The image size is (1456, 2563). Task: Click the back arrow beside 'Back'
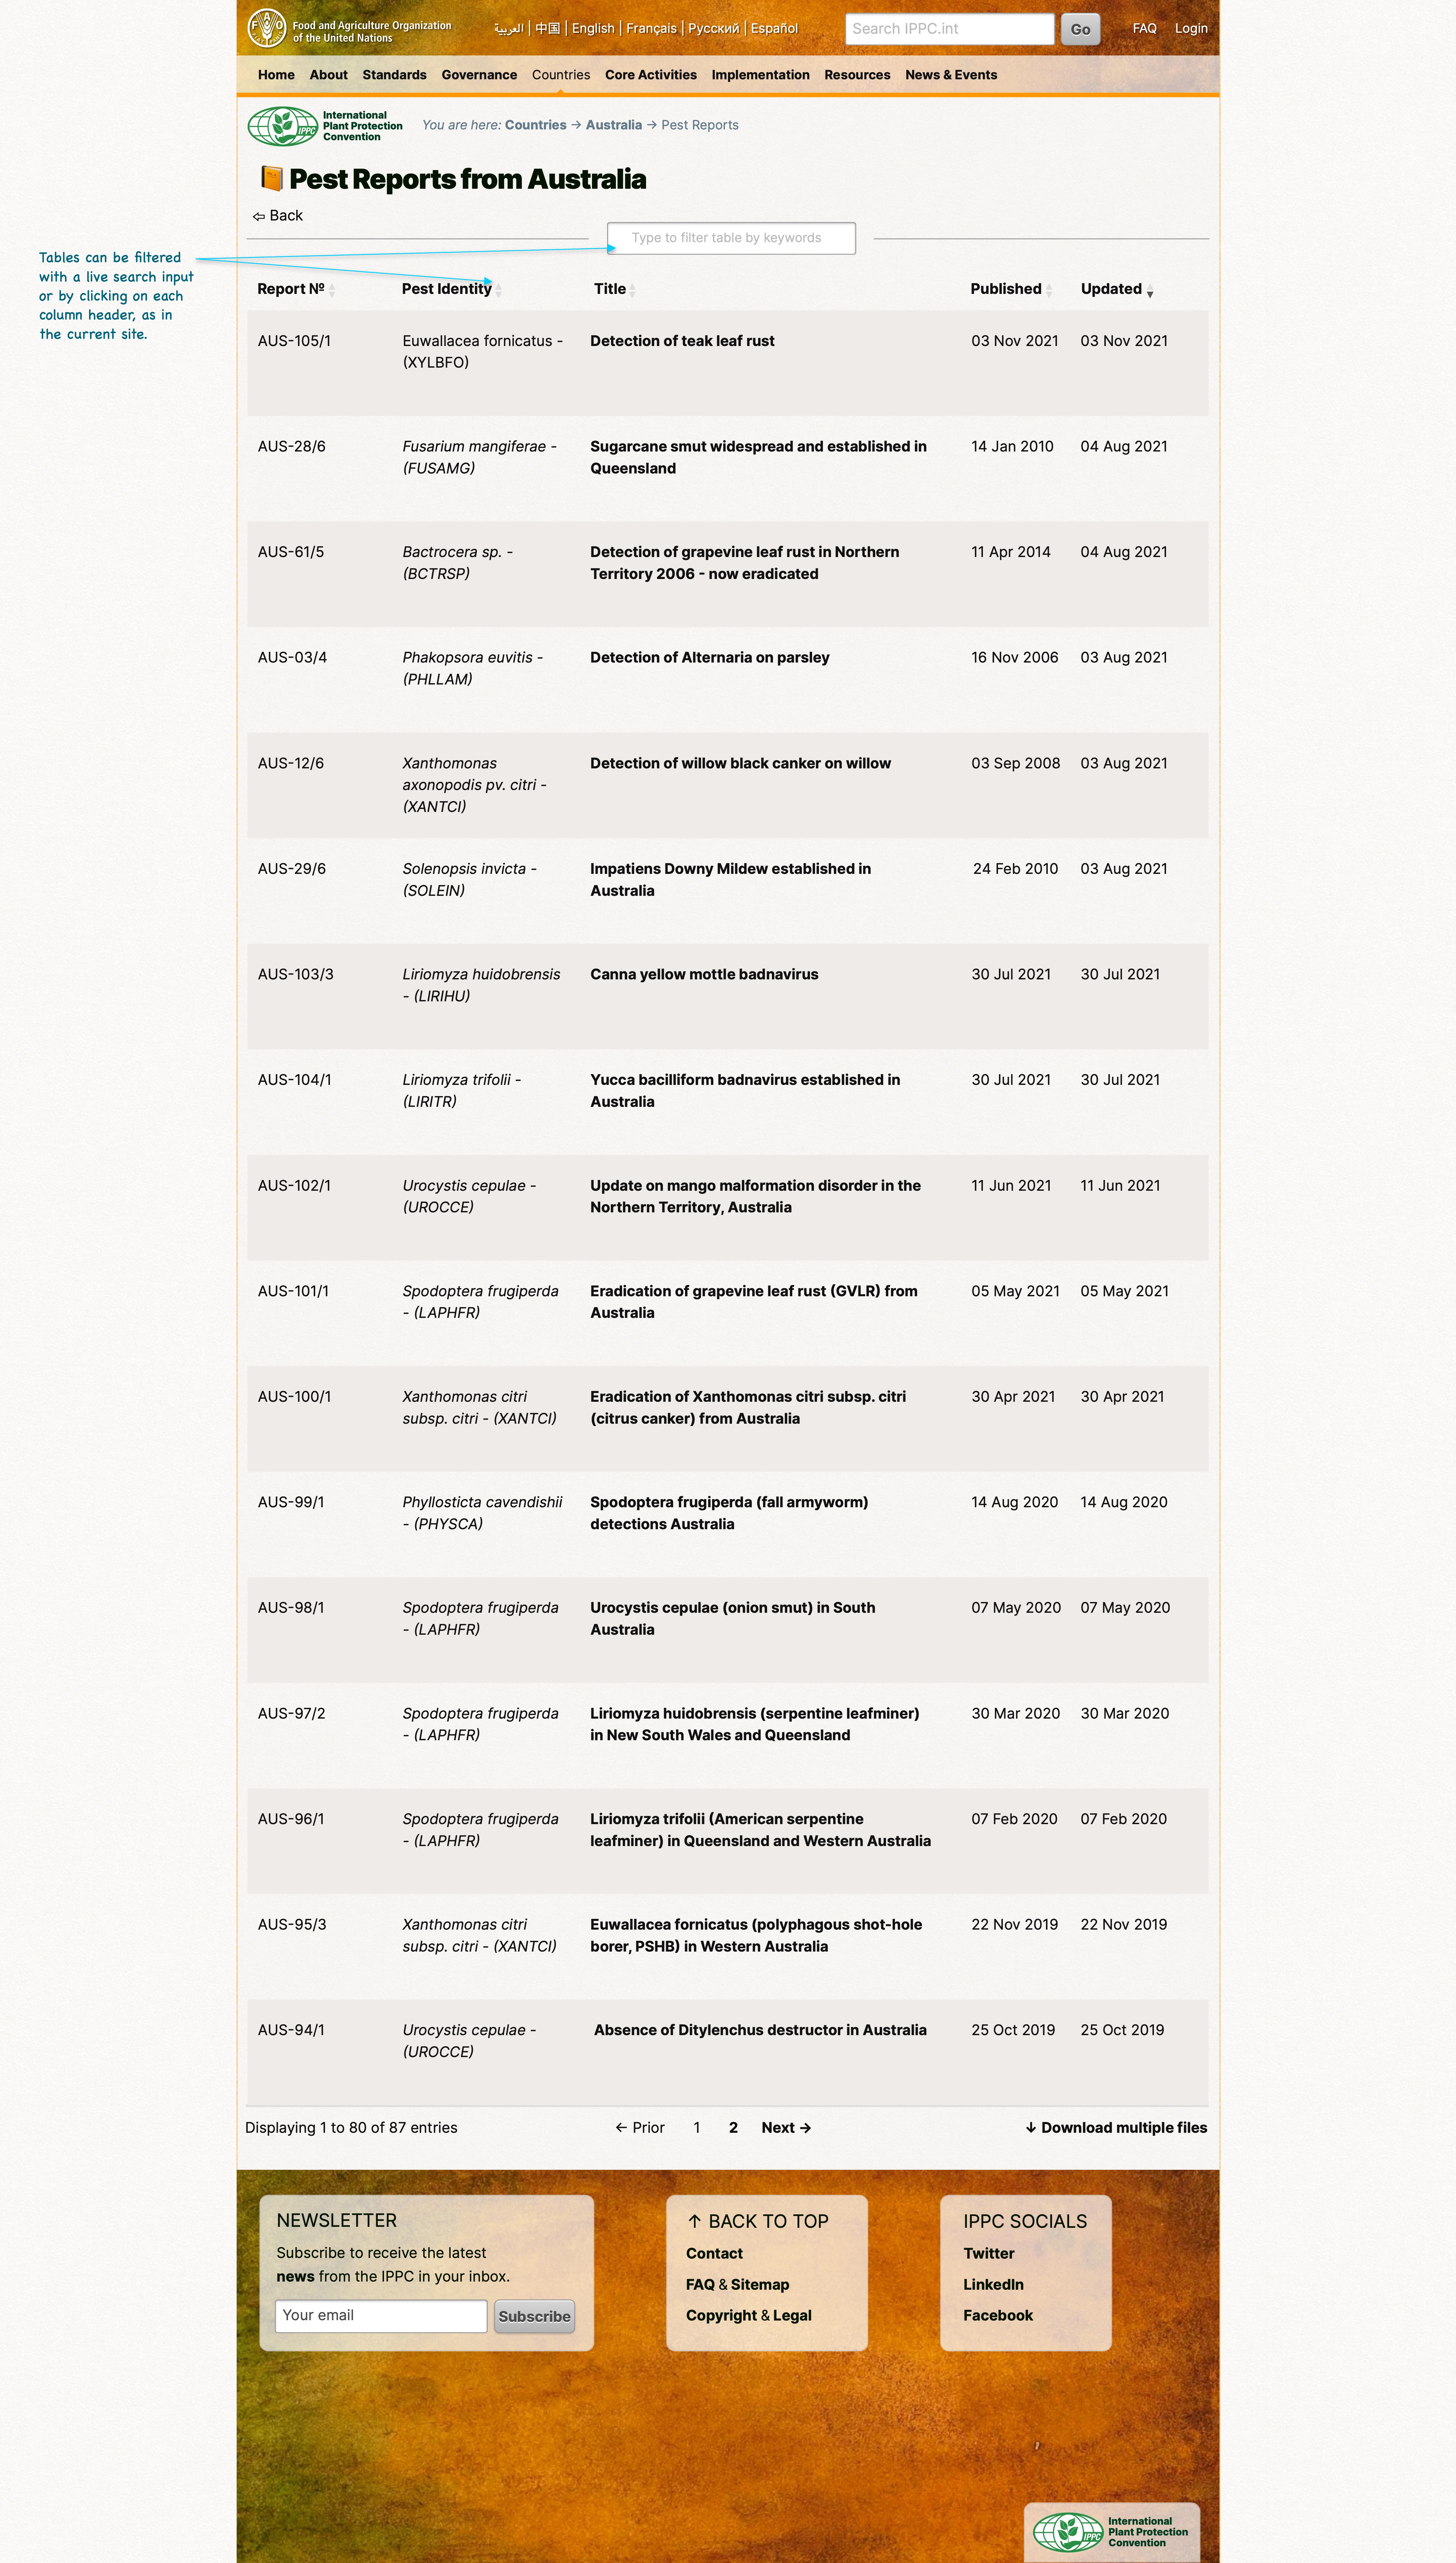coord(259,215)
